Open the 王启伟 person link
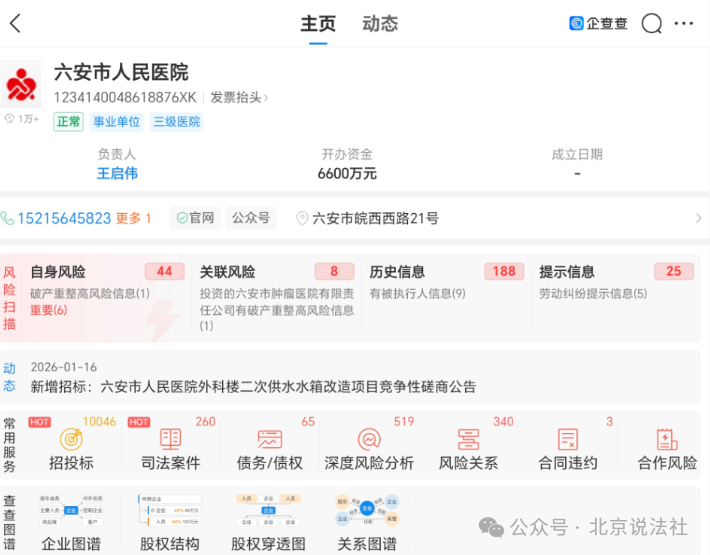Viewport: 710px width, 555px height. click(x=117, y=173)
